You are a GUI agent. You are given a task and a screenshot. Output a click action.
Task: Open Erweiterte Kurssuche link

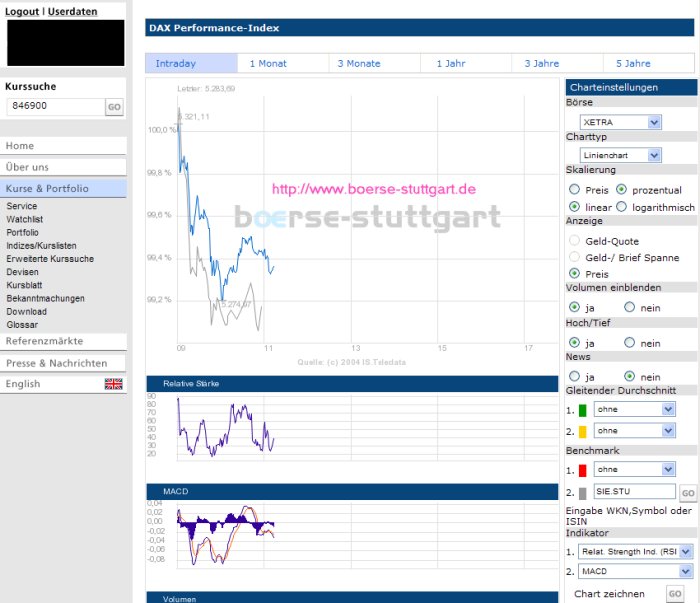coord(50,259)
